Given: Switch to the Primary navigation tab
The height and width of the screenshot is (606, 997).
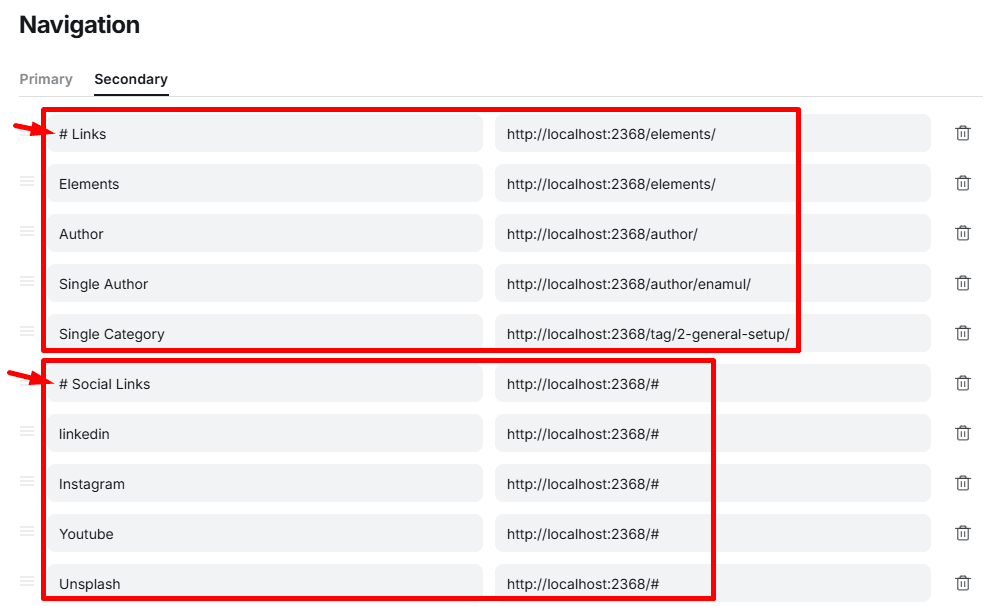Looking at the screenshot, I should 46,79.
